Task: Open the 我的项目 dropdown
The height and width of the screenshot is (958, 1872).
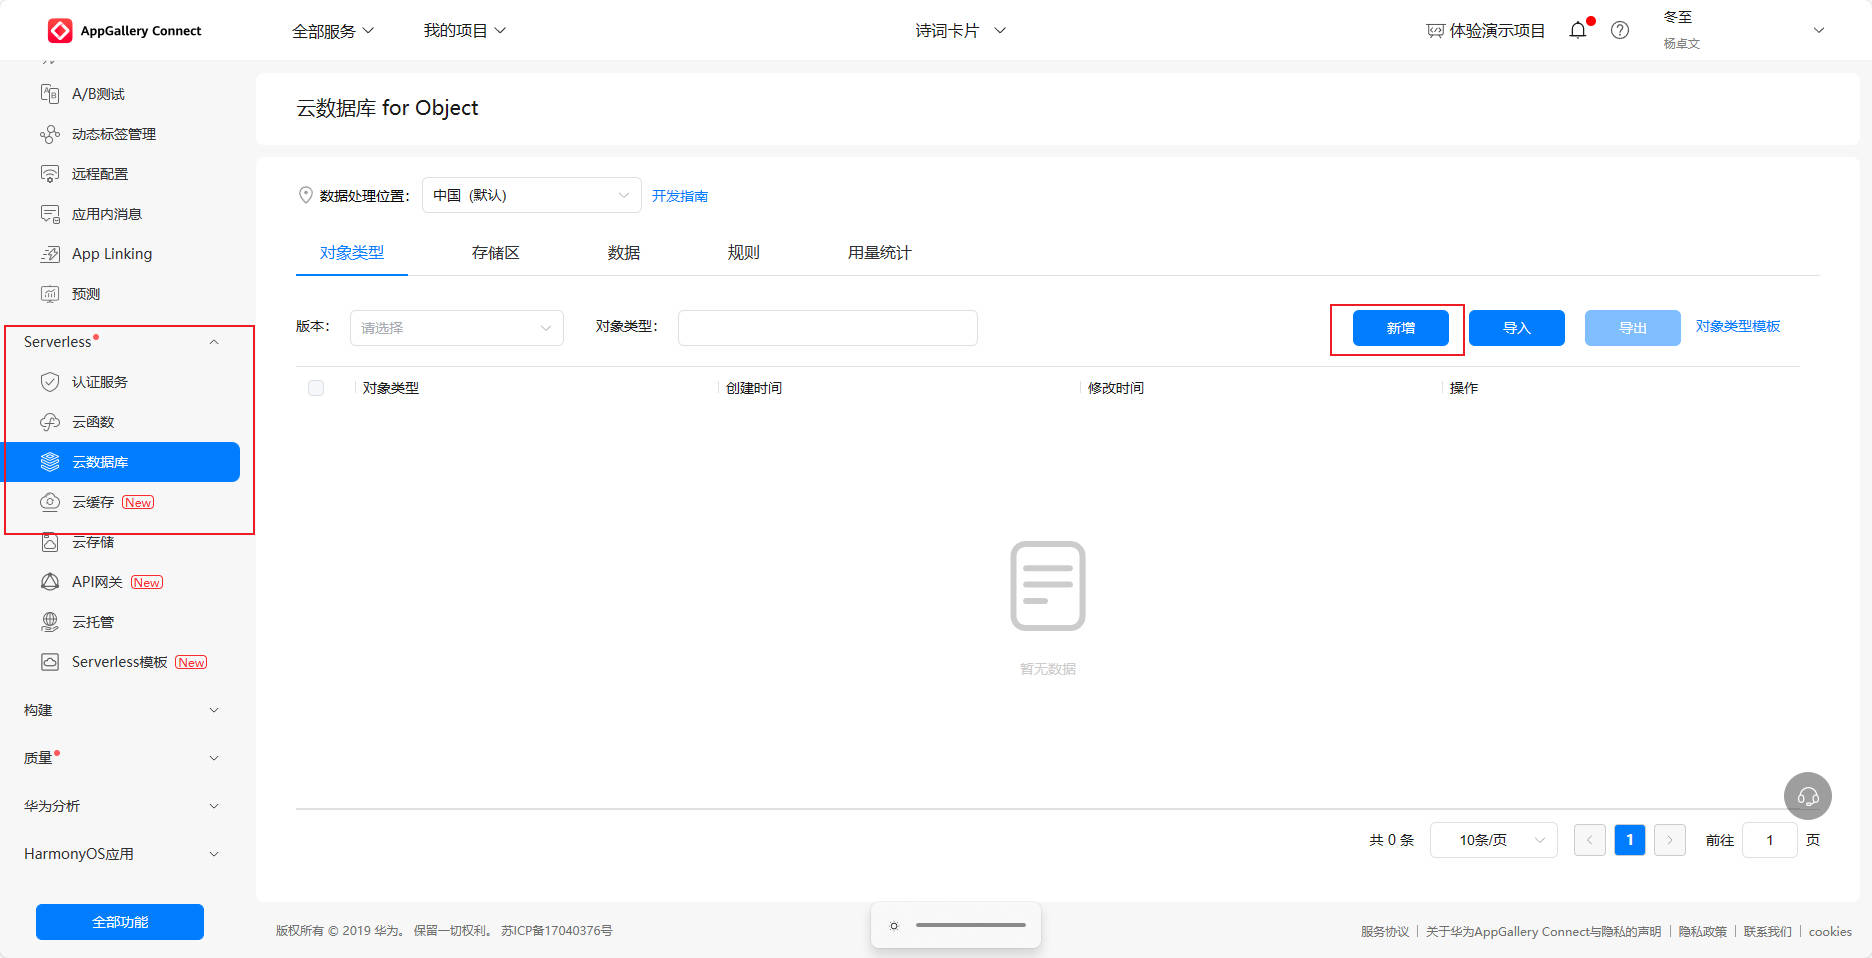Action: tap(465, 31)
